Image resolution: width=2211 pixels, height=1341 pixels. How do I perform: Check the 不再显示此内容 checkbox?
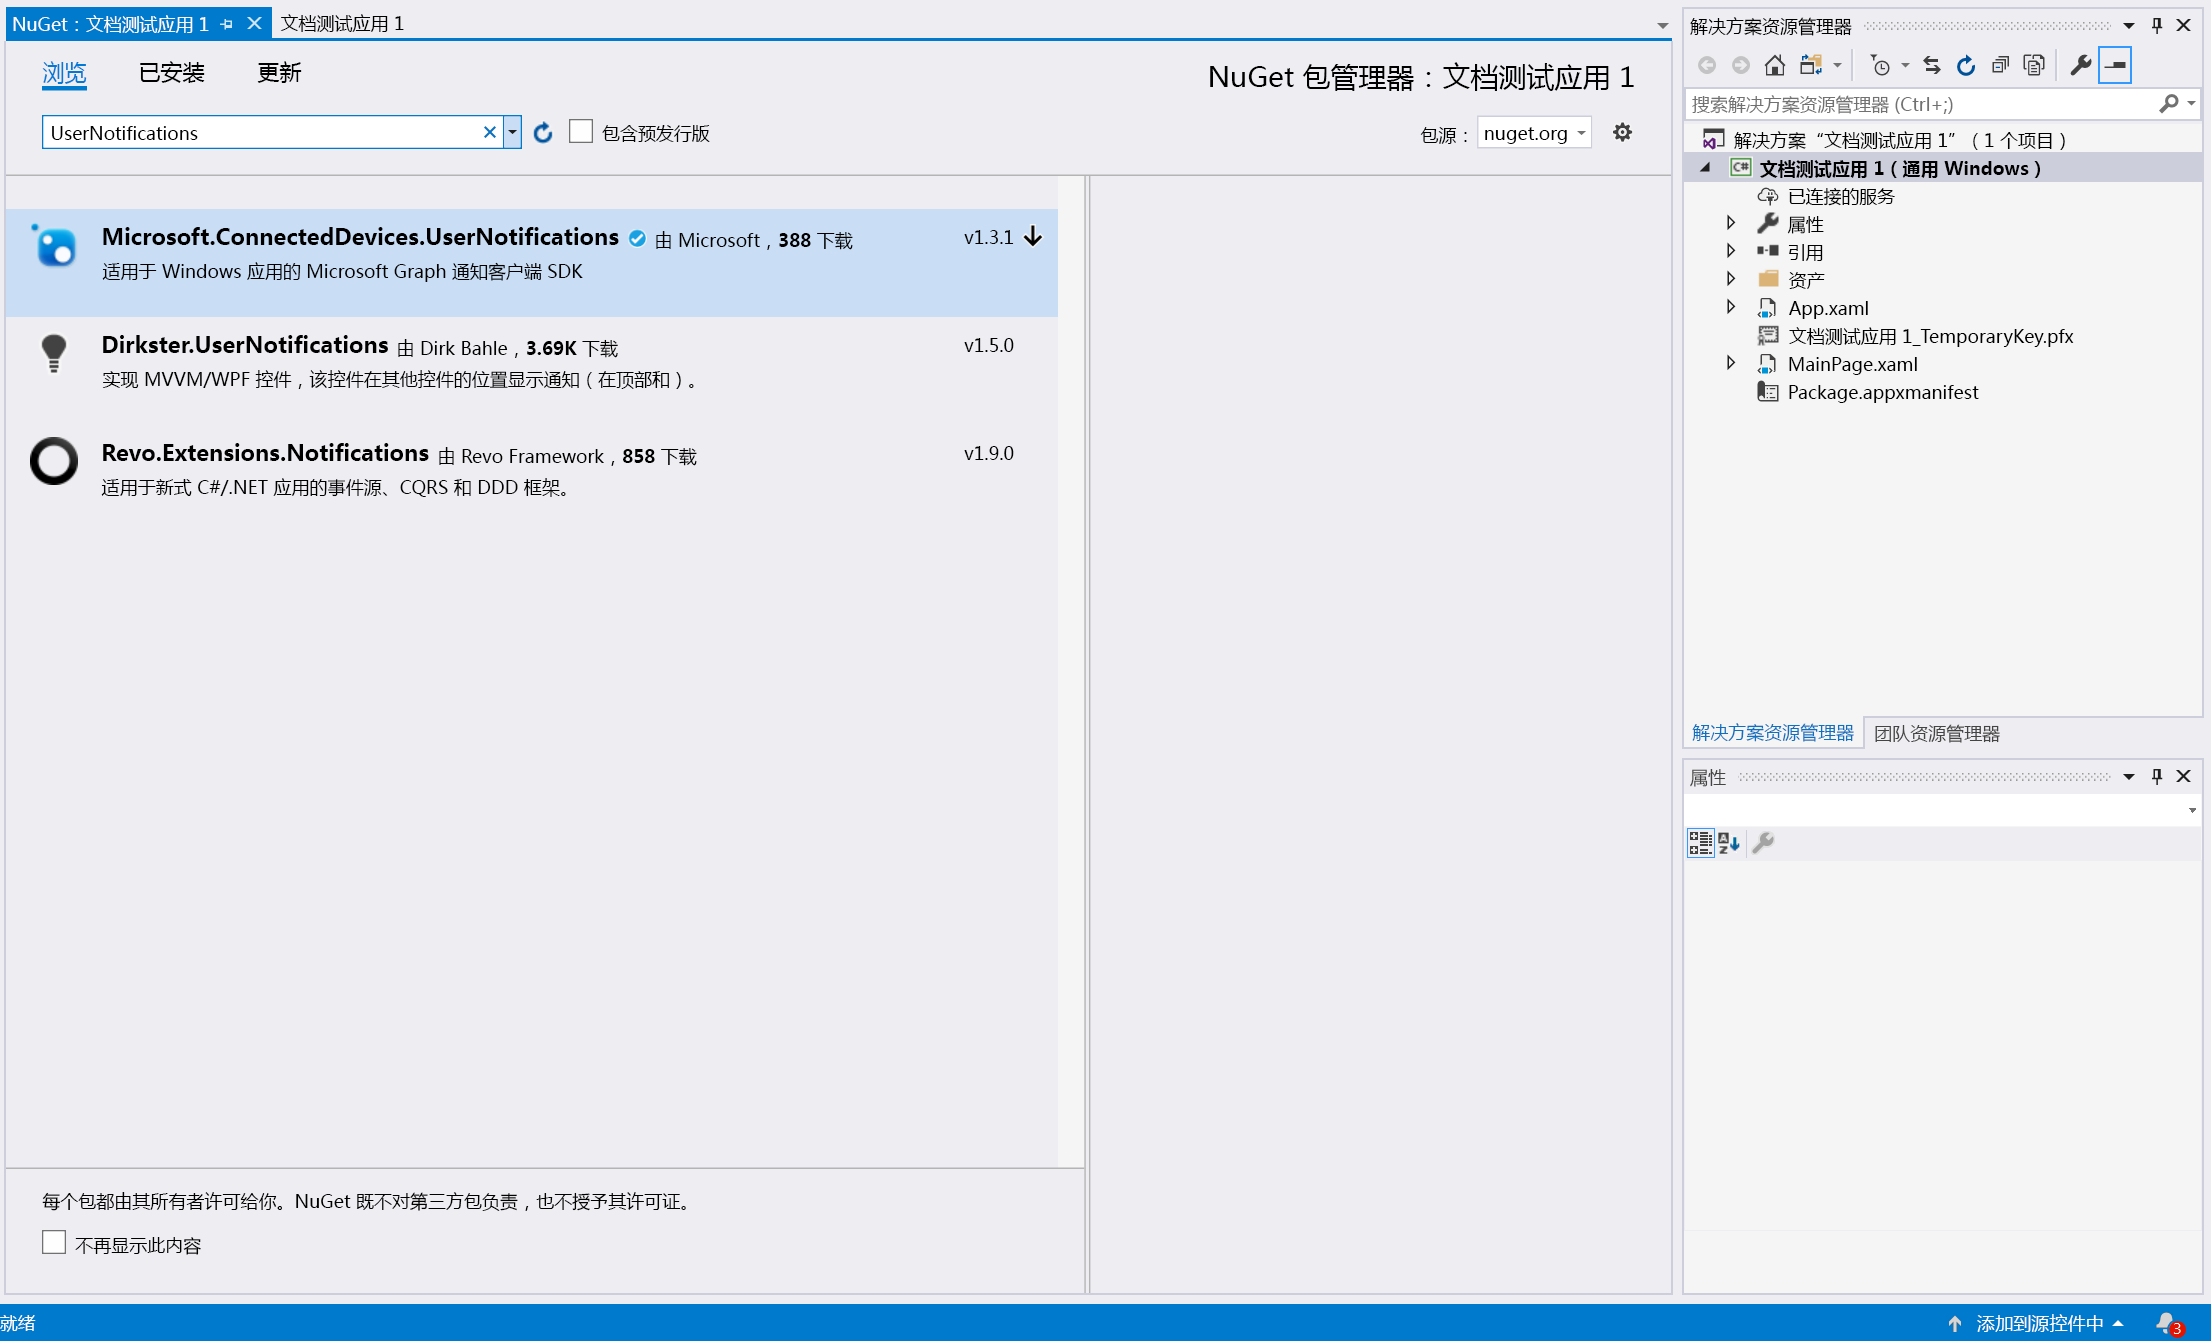[54, 1242]
